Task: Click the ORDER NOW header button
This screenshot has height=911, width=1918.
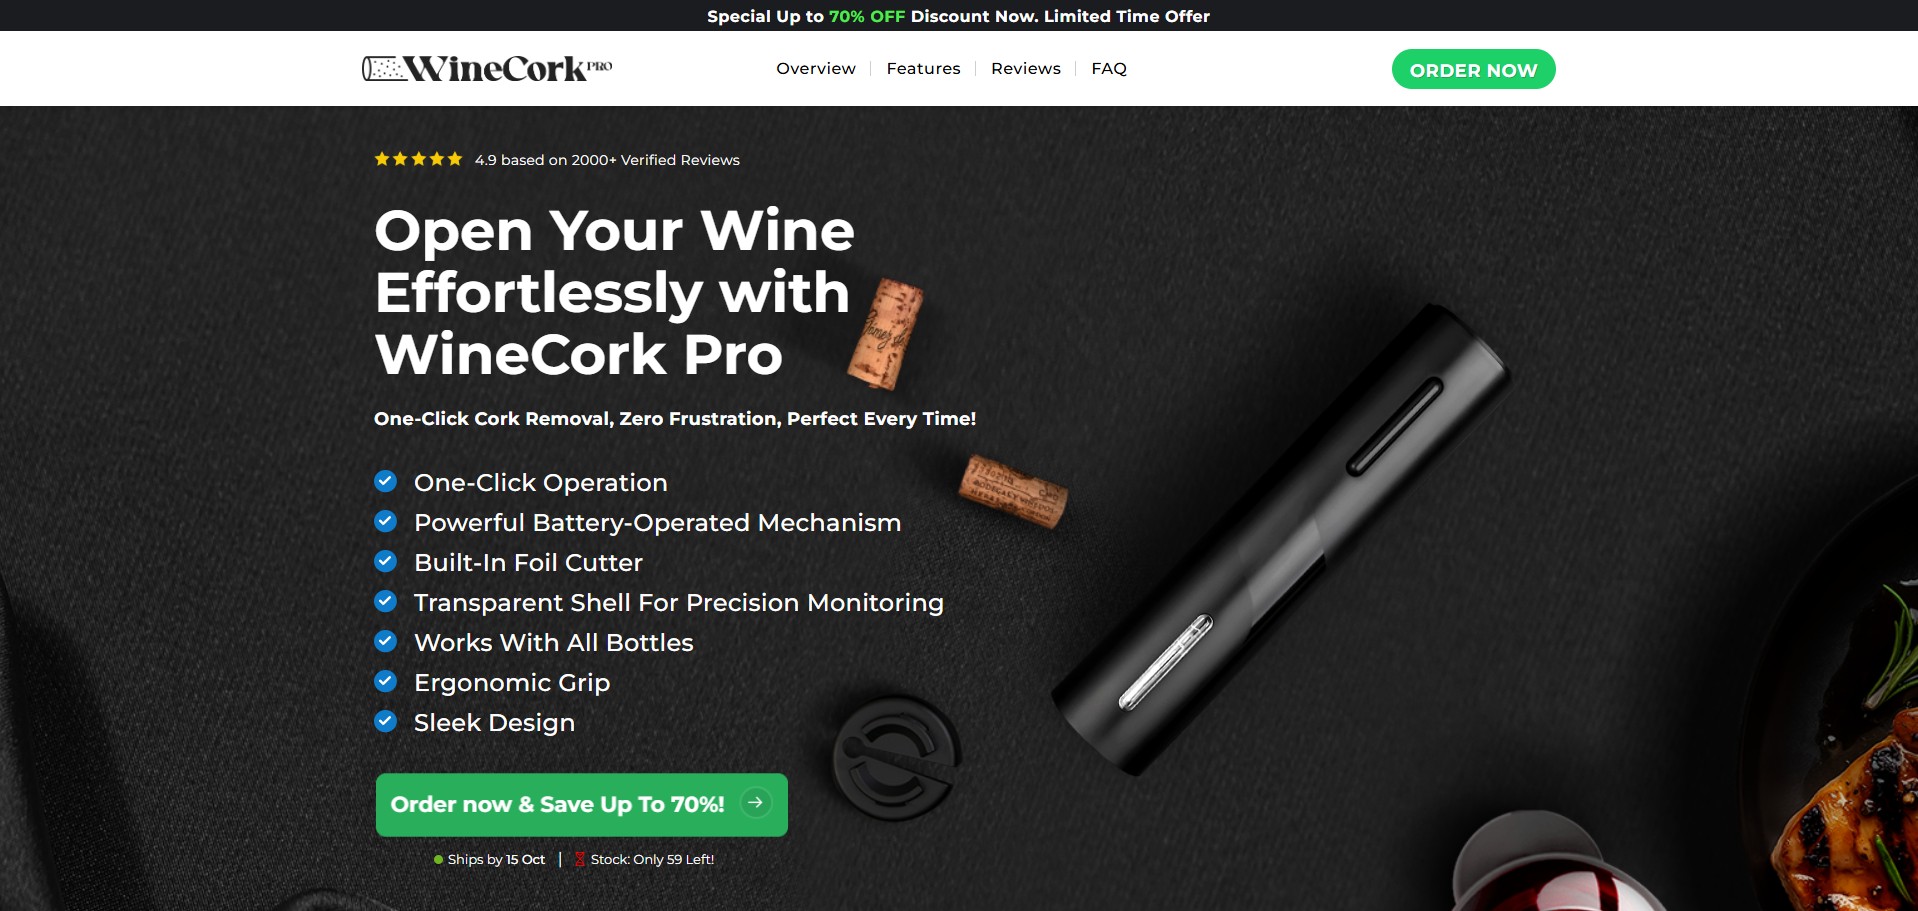Action: [x=1473, y=69]
